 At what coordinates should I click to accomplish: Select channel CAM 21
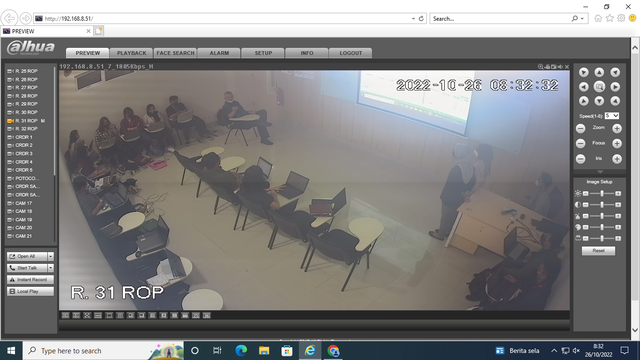(24, 236)
